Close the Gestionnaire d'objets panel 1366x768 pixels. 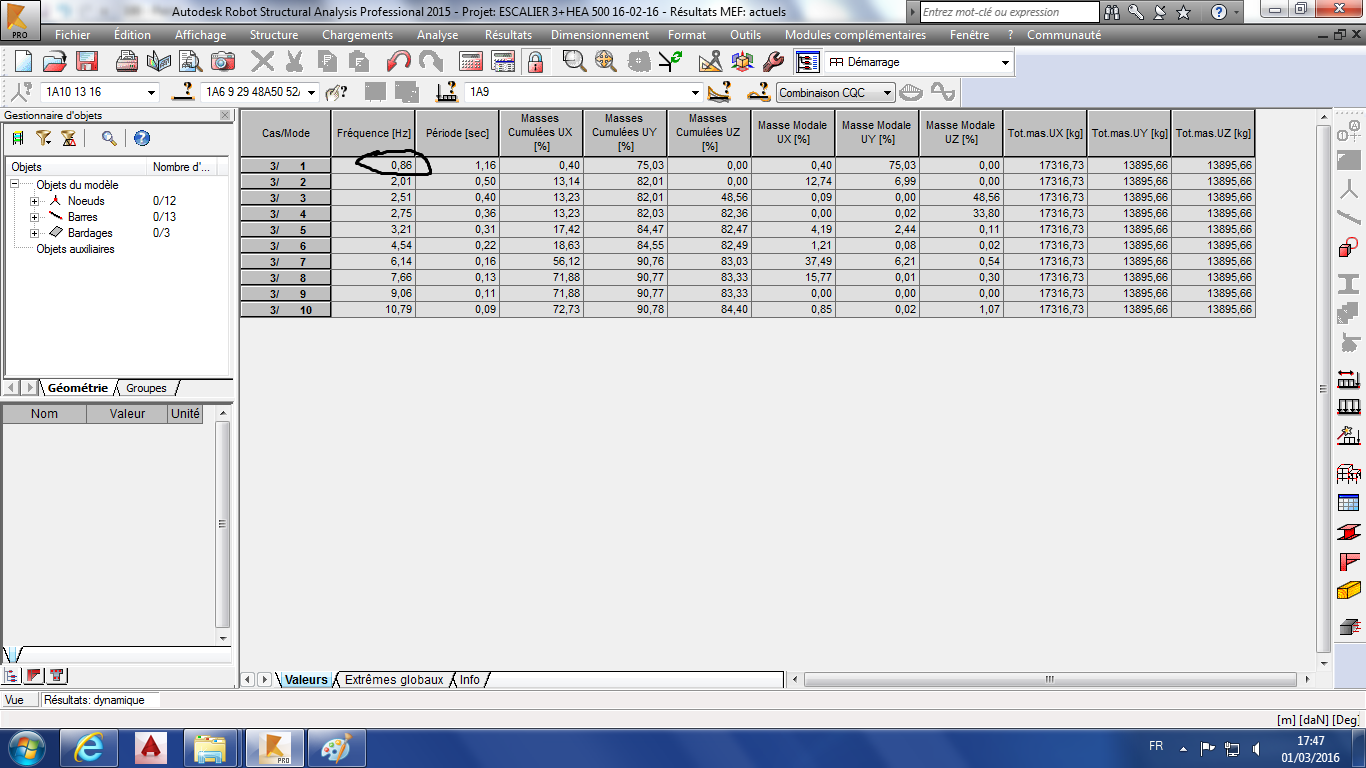(x=225, y=115)
